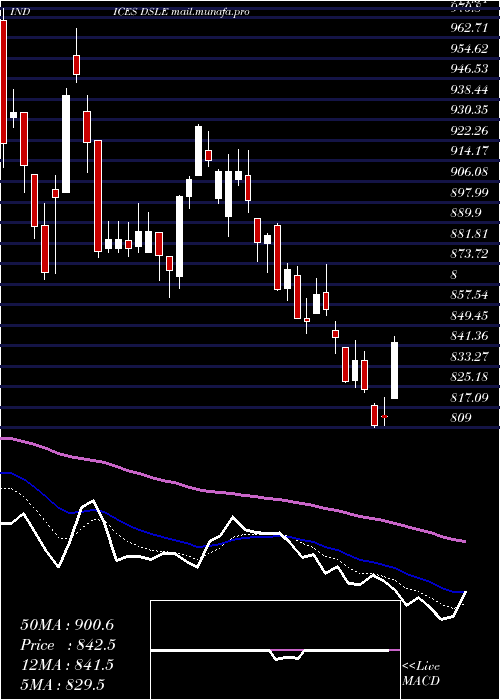Click the 833.27 price axis label
Screen dimensions: 500x700
pos(469,356)
